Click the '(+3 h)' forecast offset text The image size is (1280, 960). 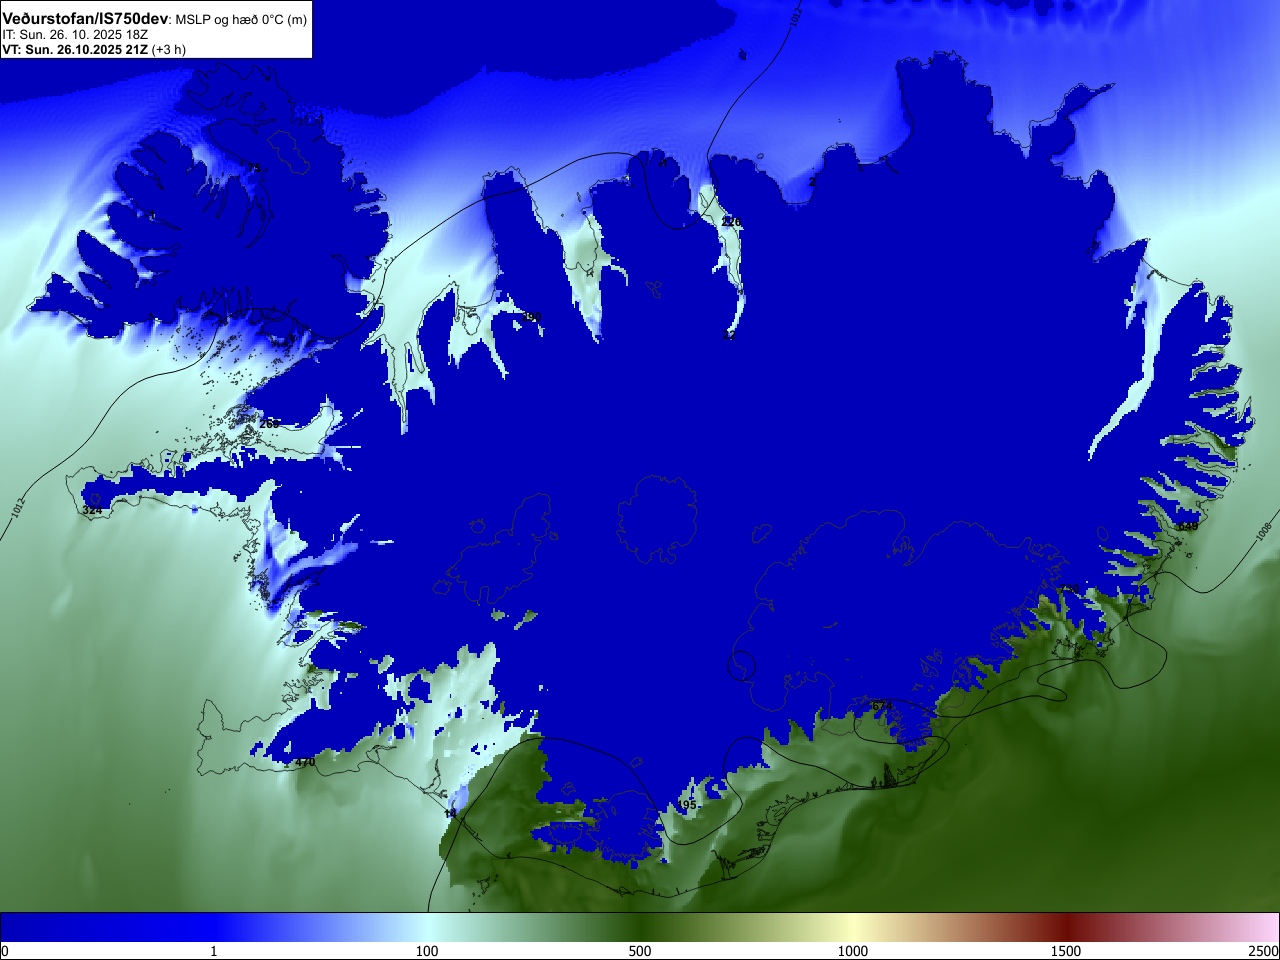[168, 49]
